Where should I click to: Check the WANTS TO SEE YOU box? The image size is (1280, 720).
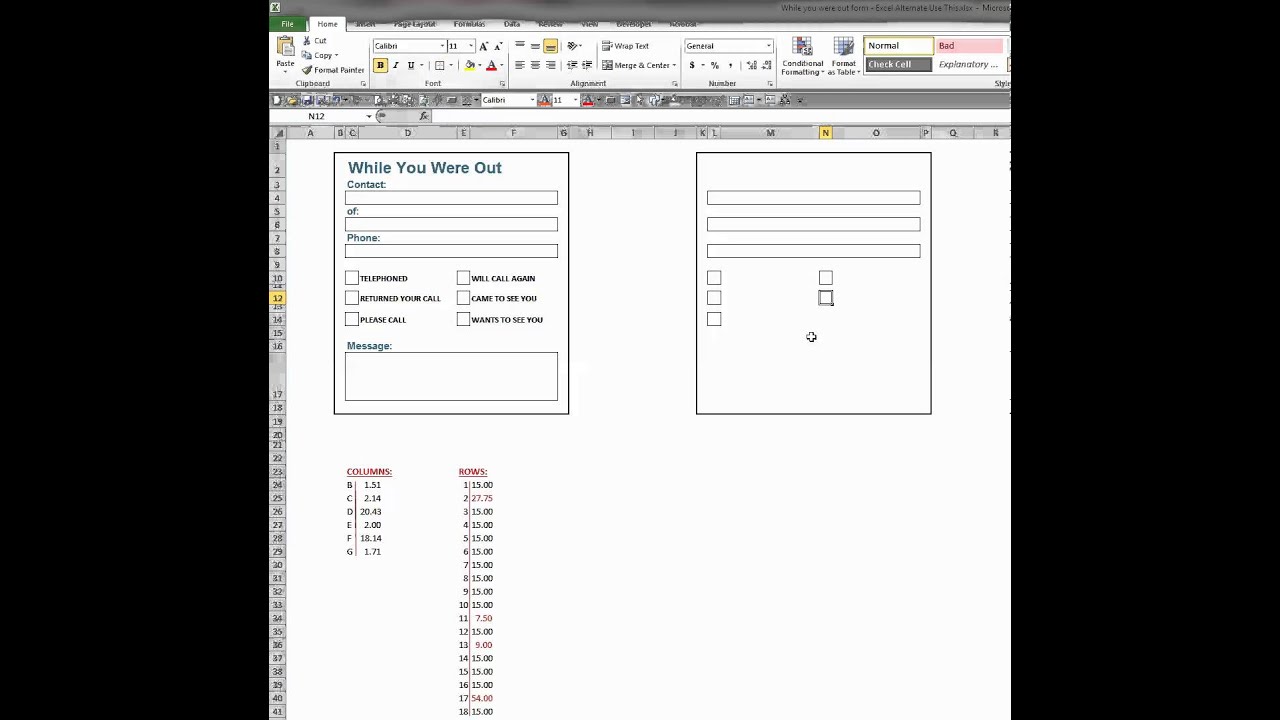click(463, 319)
